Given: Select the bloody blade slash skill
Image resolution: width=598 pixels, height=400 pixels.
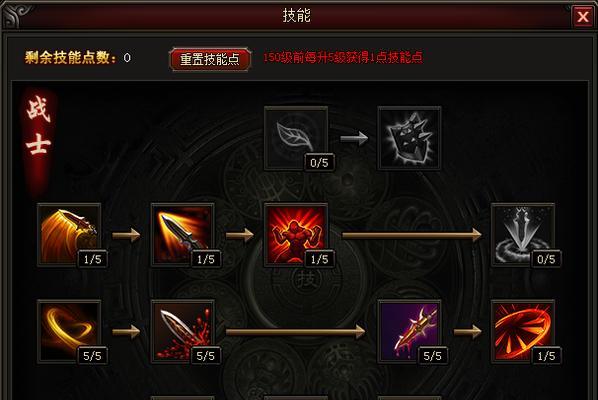Looking at the screenshot, I should coord(183,331).
